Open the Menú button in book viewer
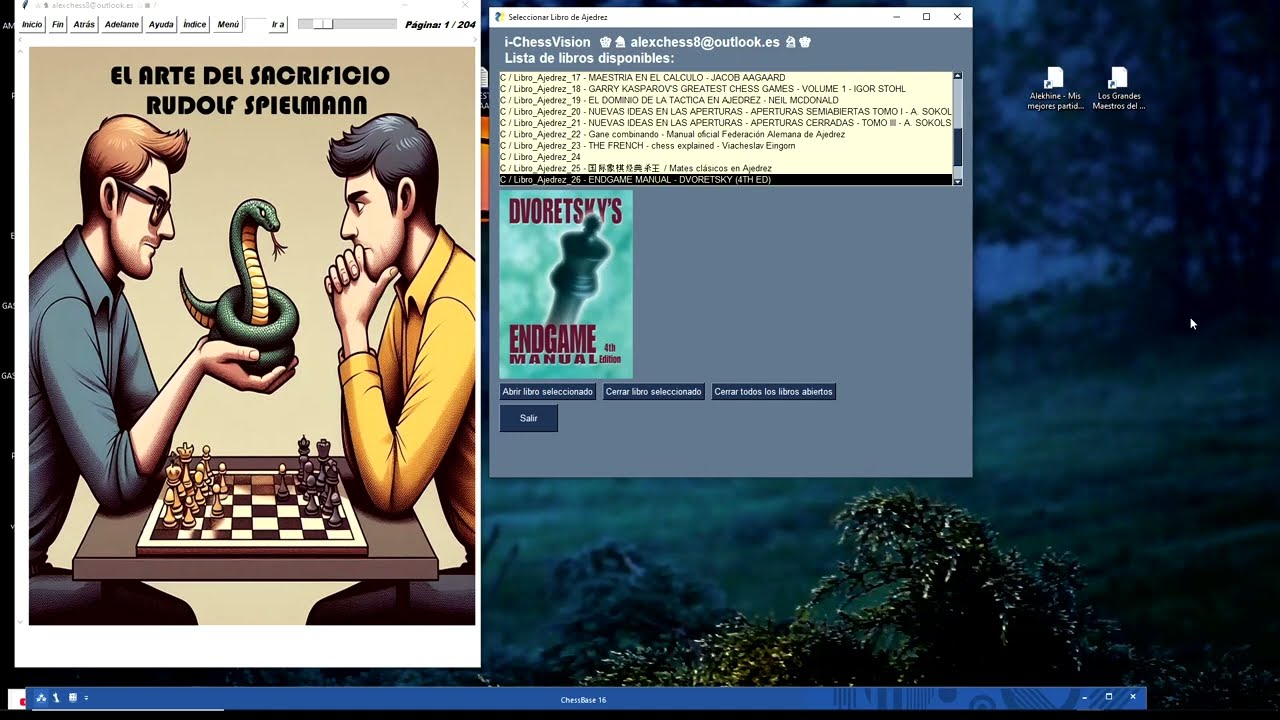 (x=228, y=24)
